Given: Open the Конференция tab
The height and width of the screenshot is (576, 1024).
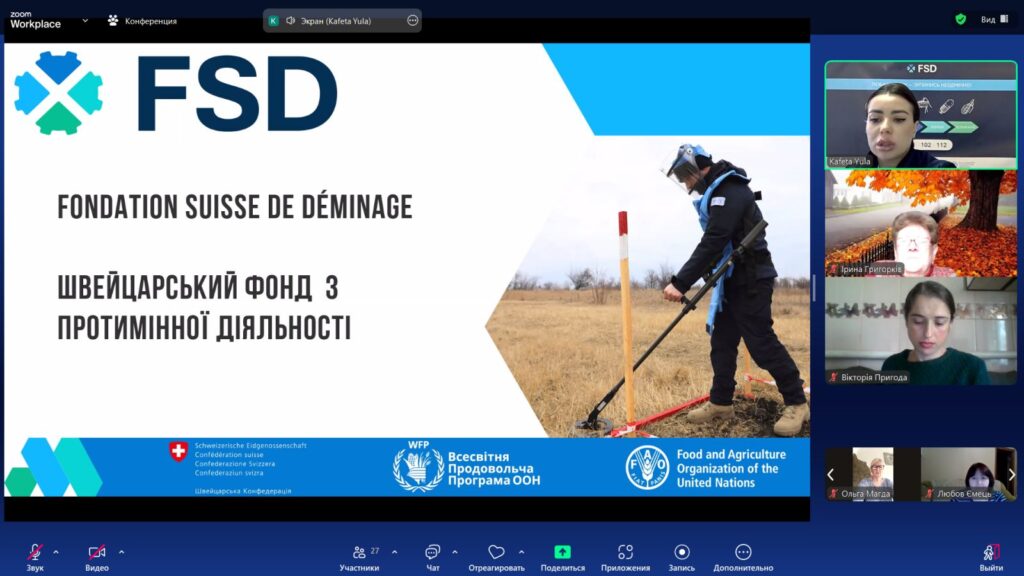Looking at the screenshot, I should tap(142, 20).
